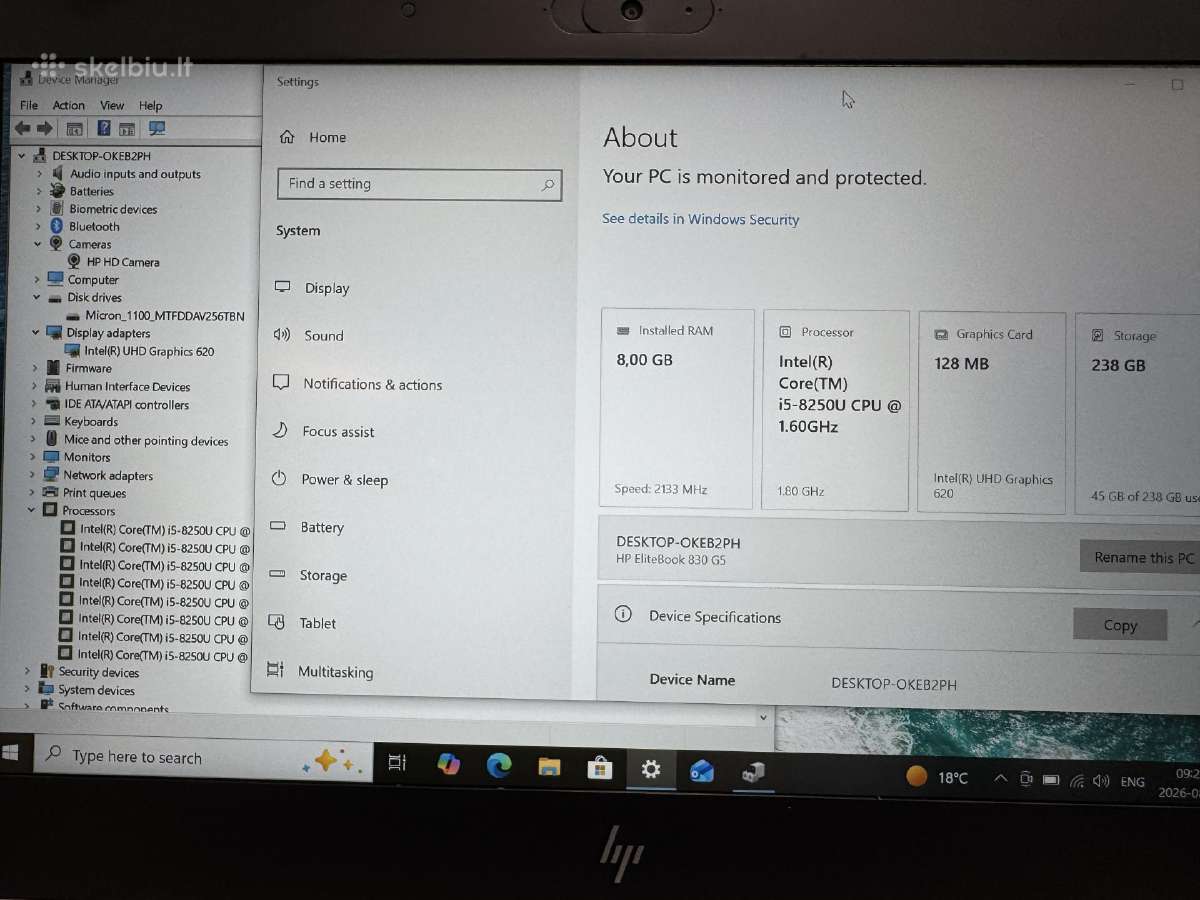Expand the Batteries category chevron
1200x900 pixels.
[x=39, y=192]
